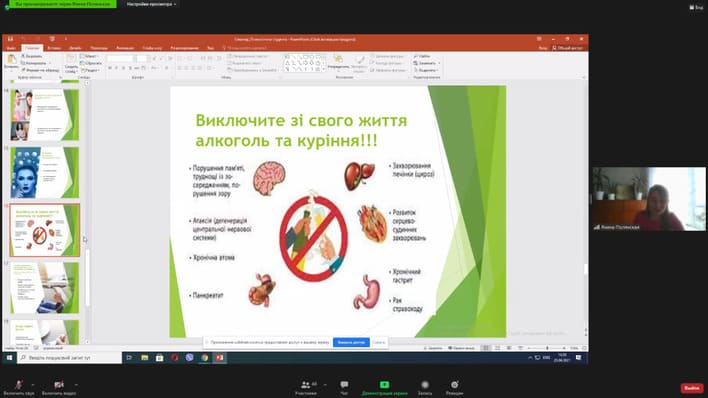Click the PowerPoint icon in the Windows taskbar
The height and width of the screenshot is (398, 708).
(219, 357)
